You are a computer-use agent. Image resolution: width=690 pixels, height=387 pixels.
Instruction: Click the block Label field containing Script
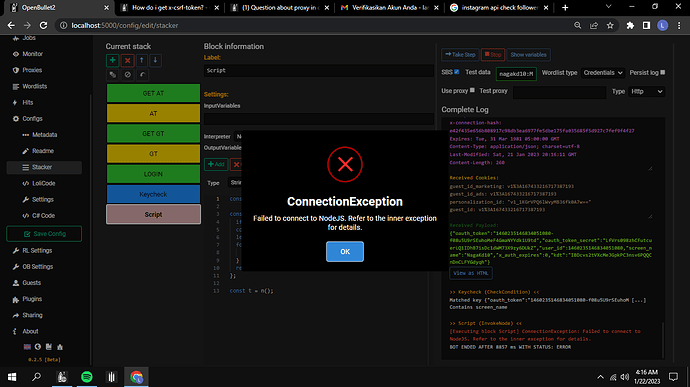tap(319, 70)
